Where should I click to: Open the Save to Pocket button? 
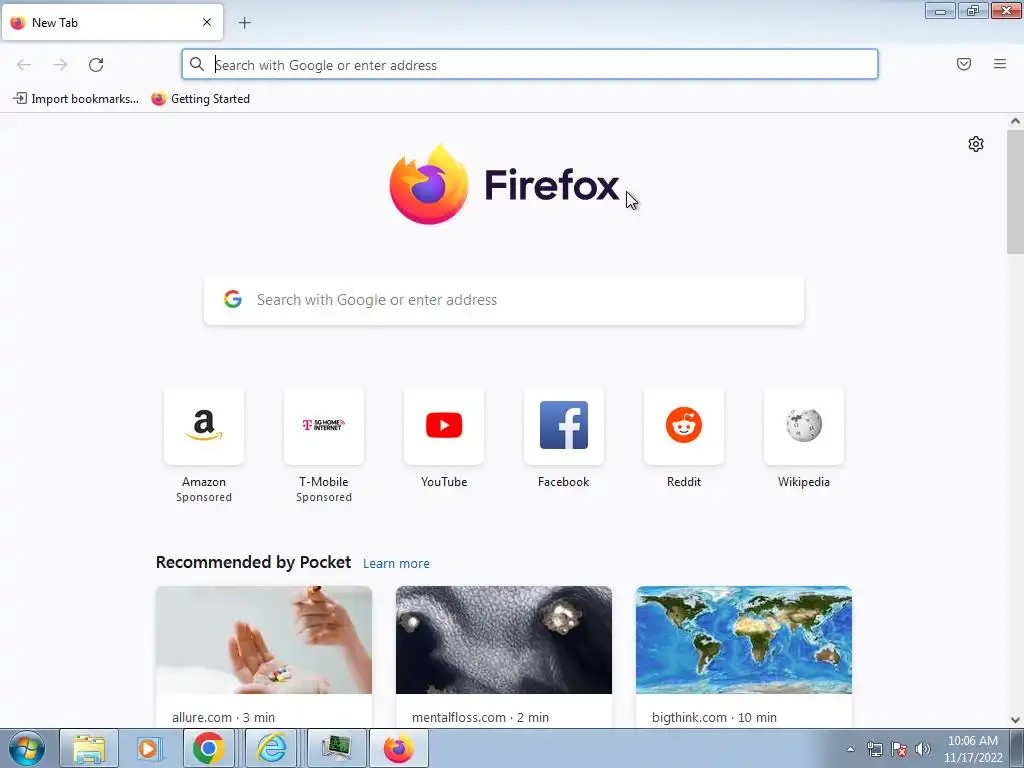tap(964, 64)
